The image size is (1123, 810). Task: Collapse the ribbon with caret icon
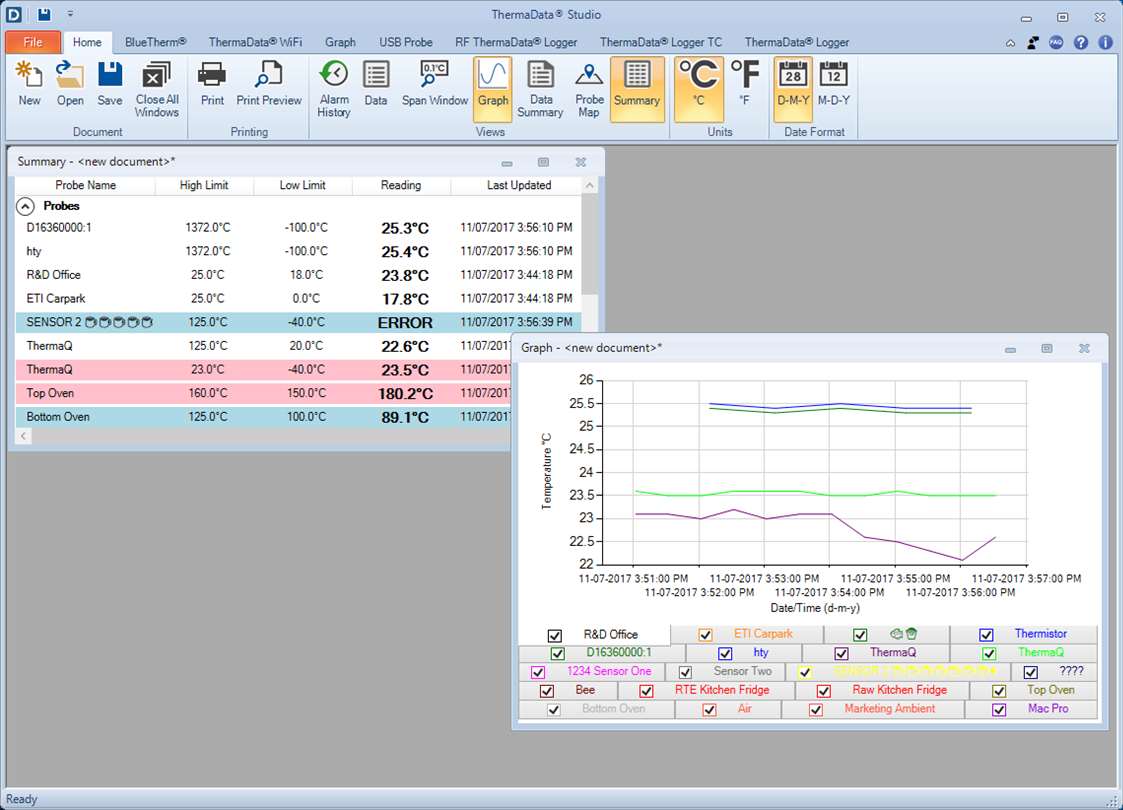(x=1011, y=43)
